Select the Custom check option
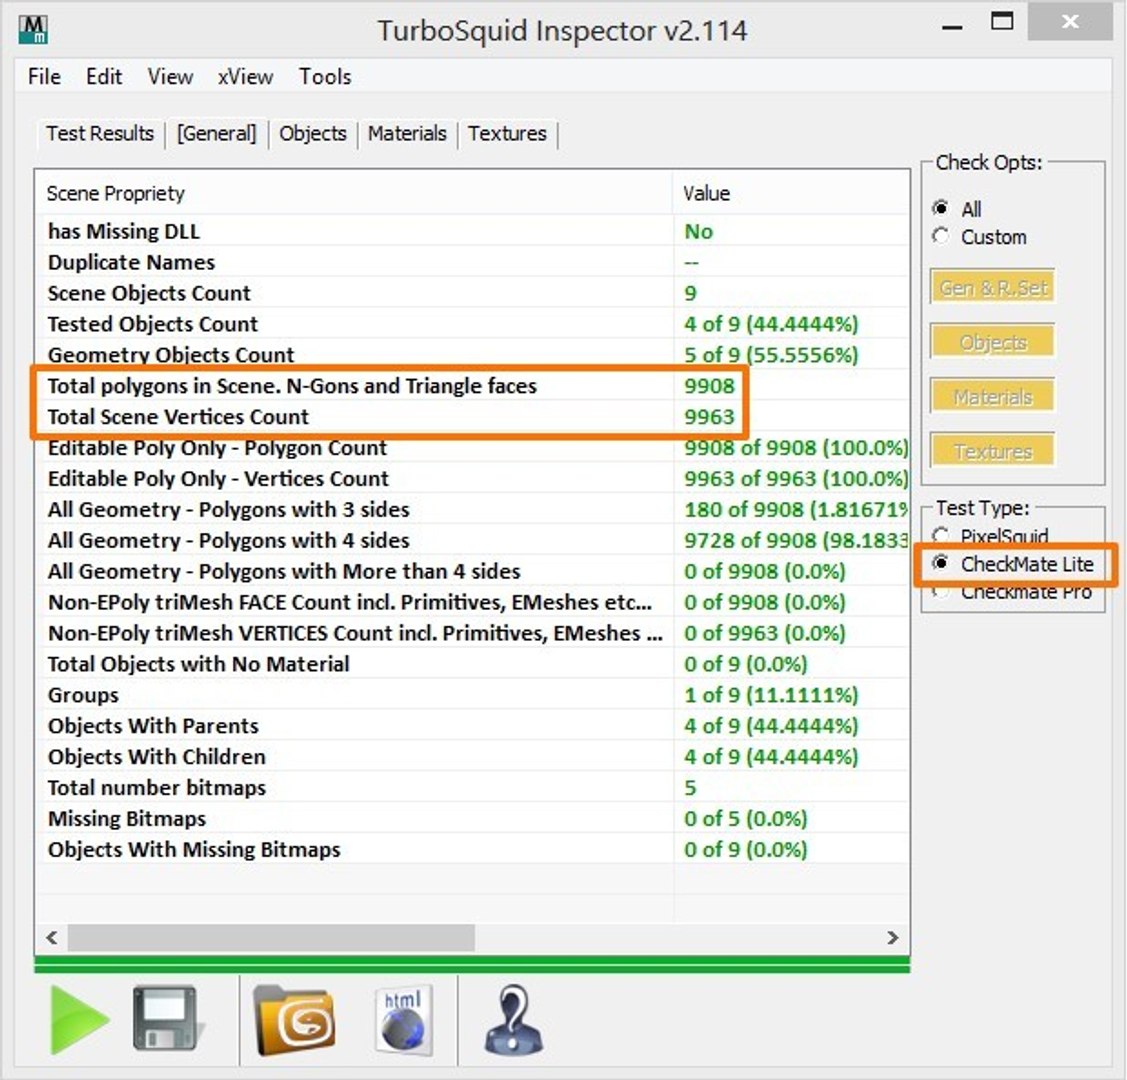 point(979,236)
